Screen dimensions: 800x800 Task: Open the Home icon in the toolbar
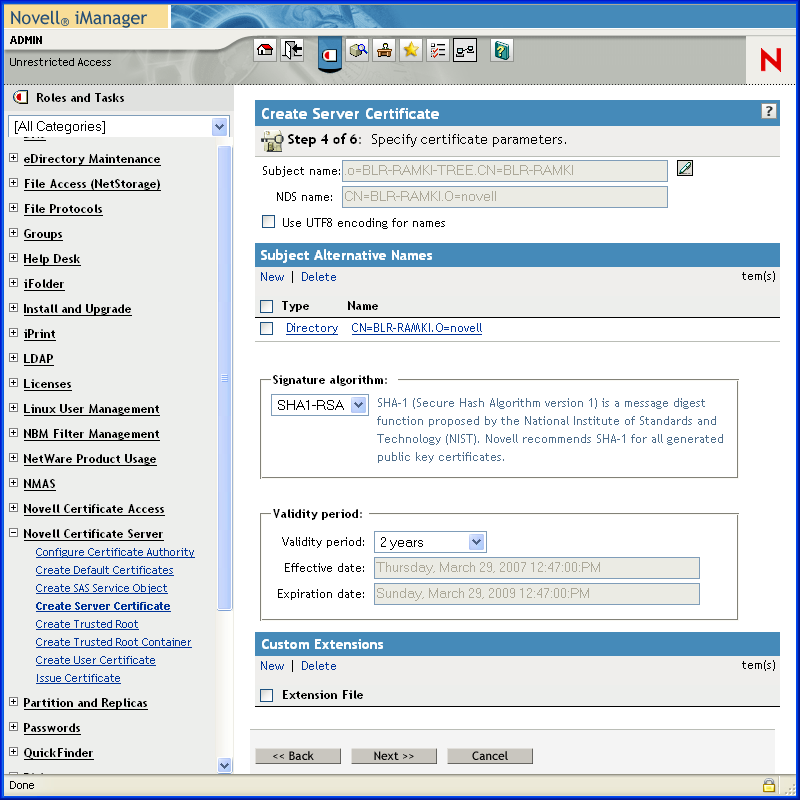click(265, 50)
